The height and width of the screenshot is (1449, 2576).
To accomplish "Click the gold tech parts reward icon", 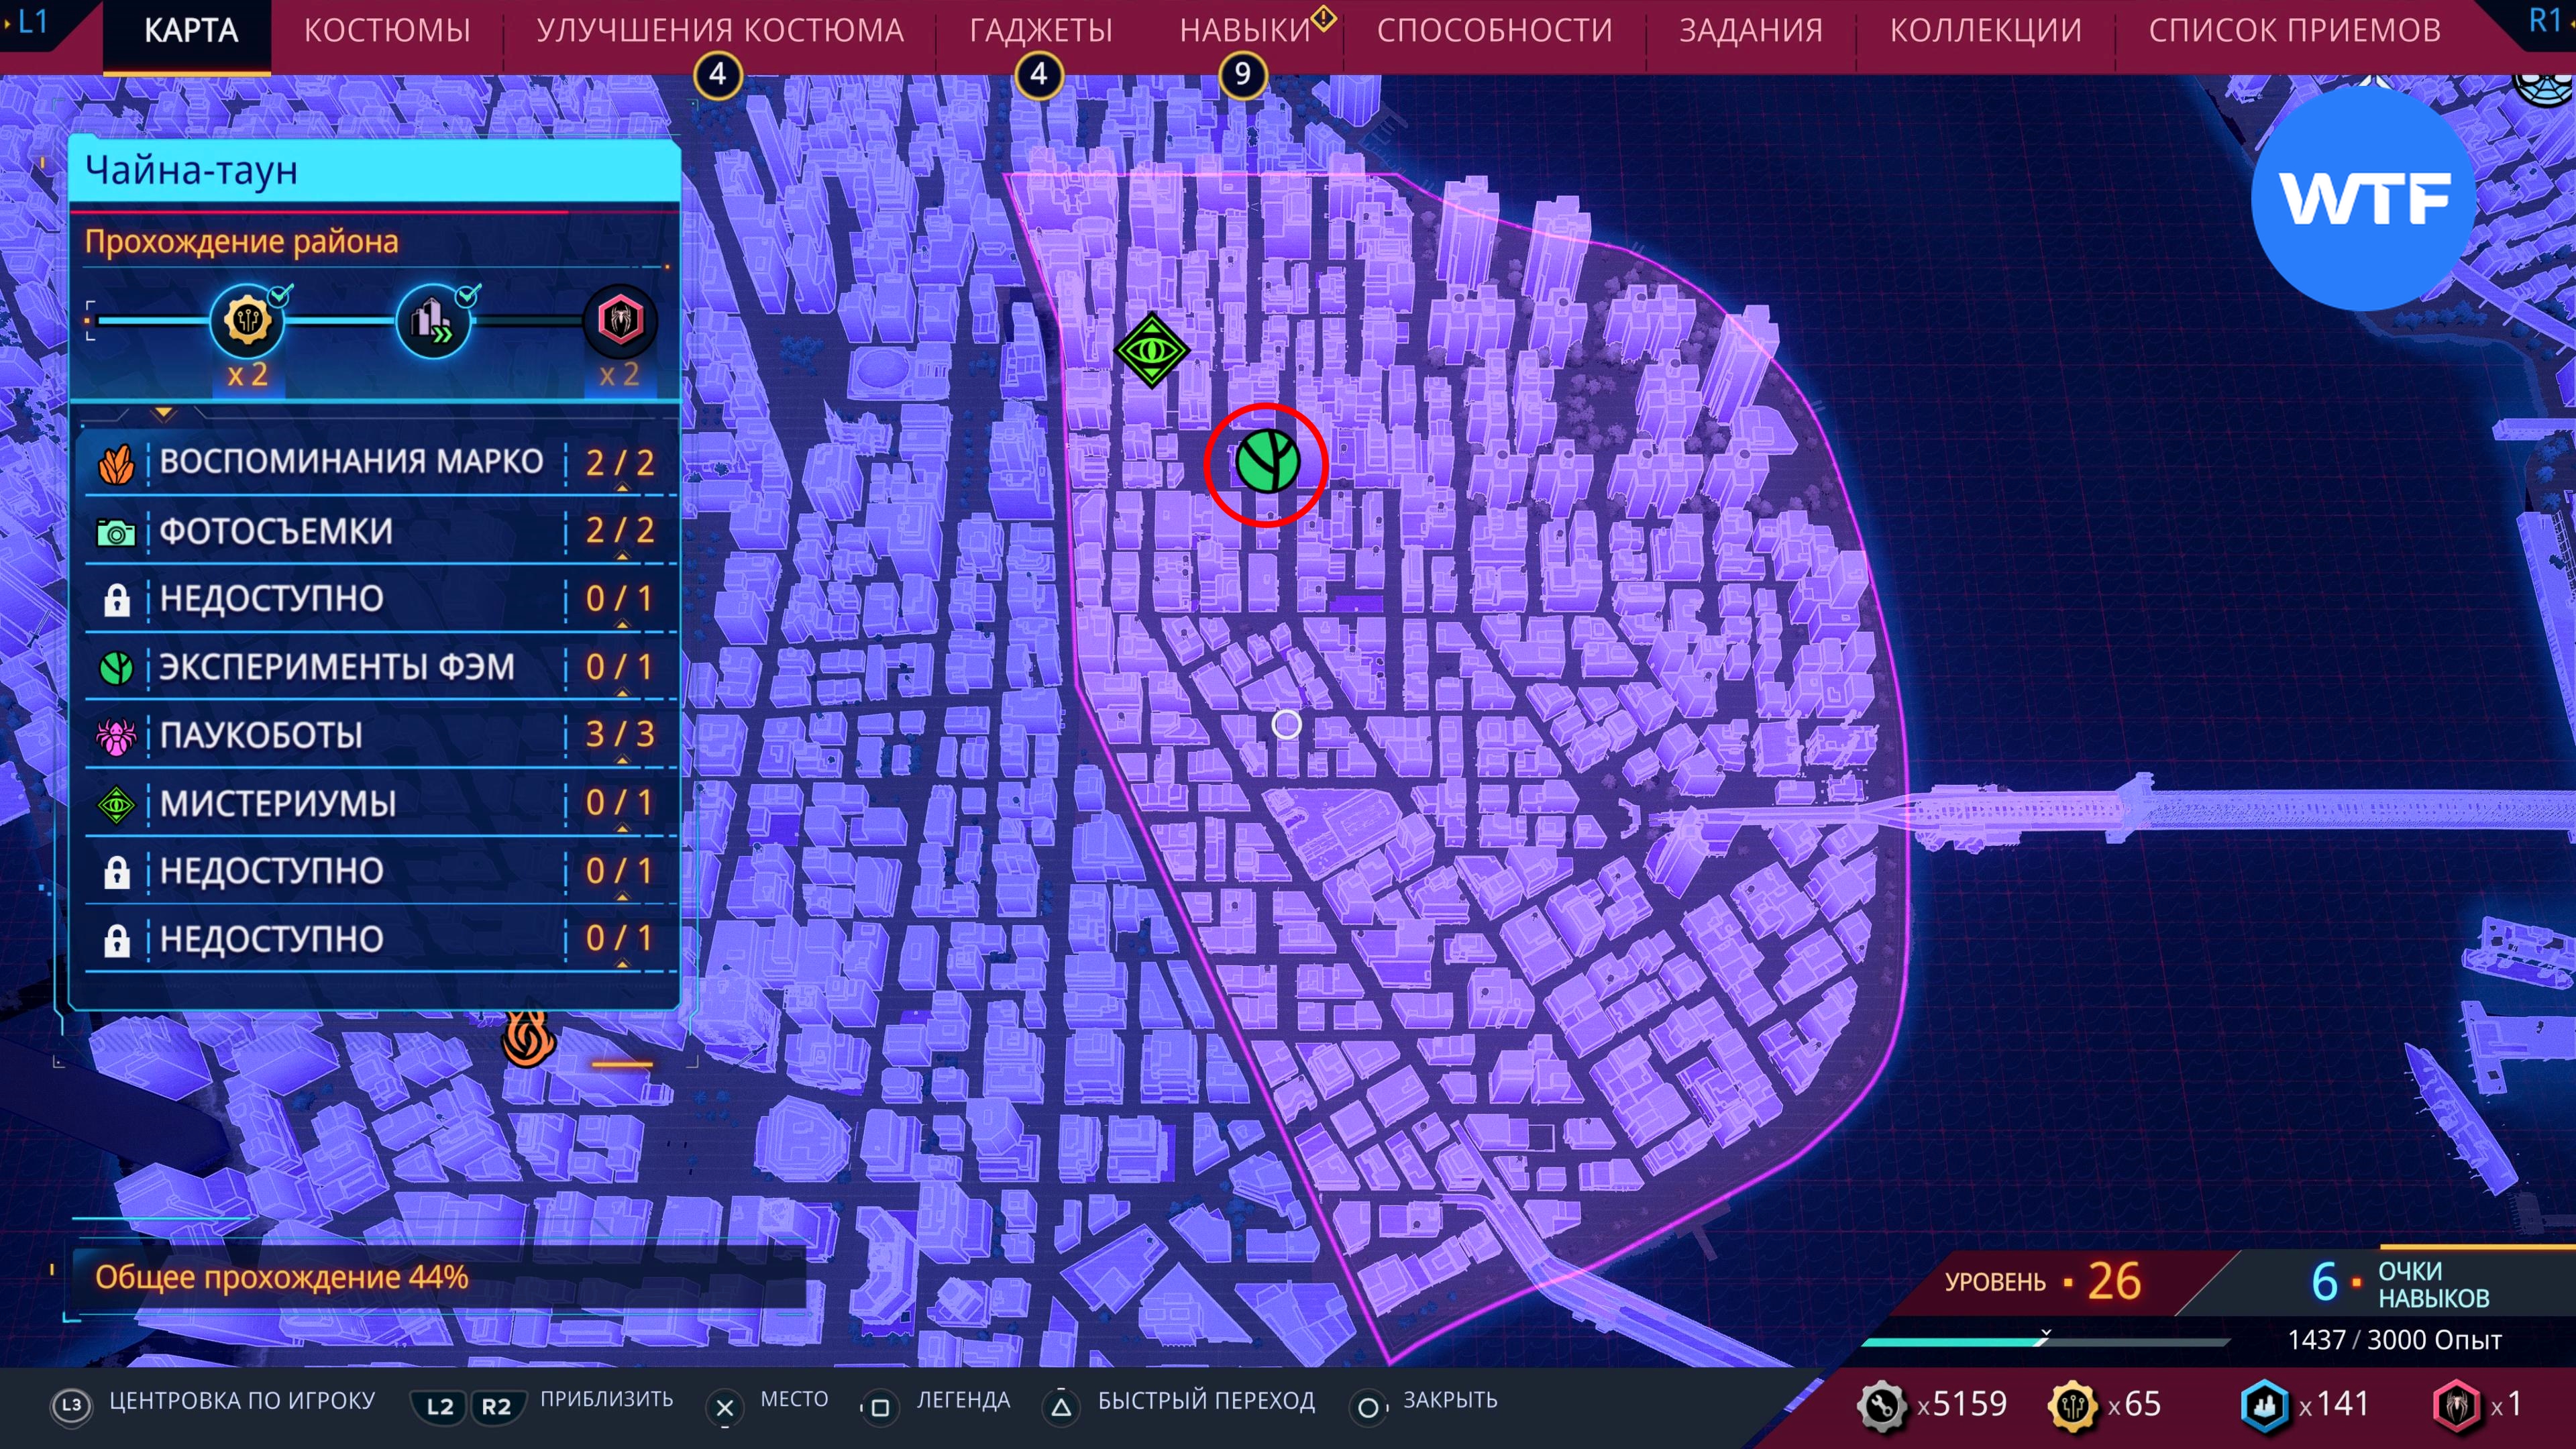I will 247,321.
